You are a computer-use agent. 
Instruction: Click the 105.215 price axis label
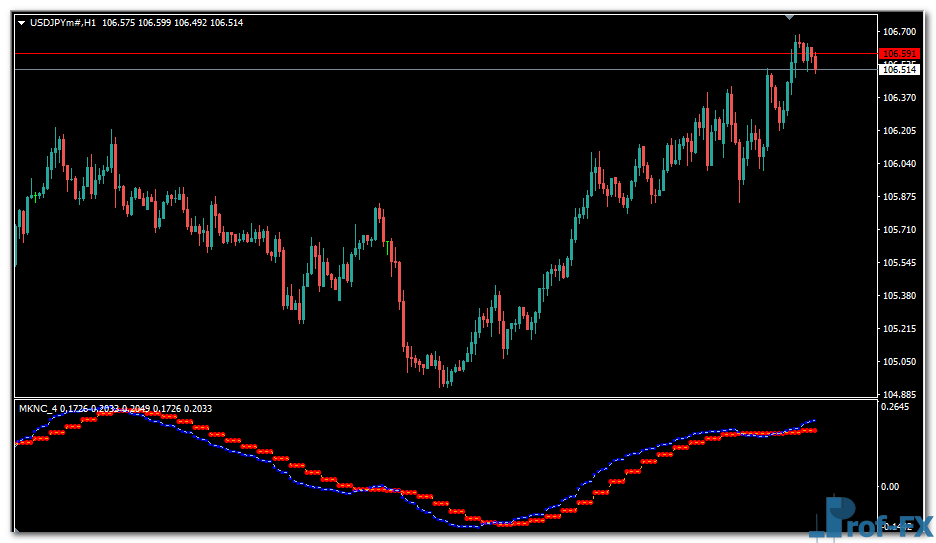click(x=899, y=329)
